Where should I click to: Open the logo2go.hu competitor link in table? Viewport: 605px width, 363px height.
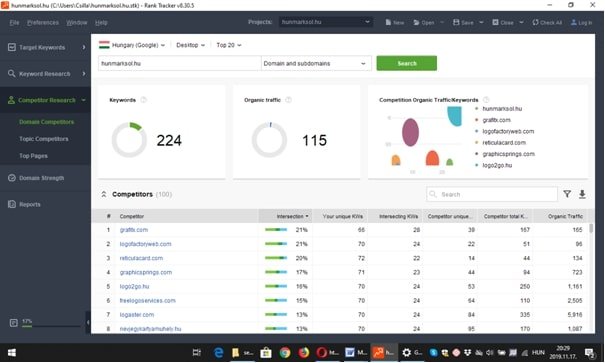134,287
